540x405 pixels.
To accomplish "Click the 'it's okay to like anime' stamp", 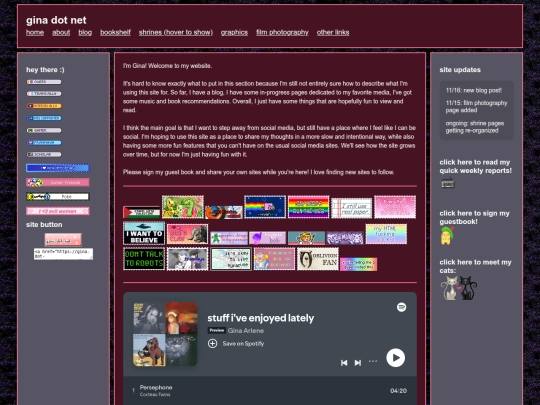I will pos(231,259).
